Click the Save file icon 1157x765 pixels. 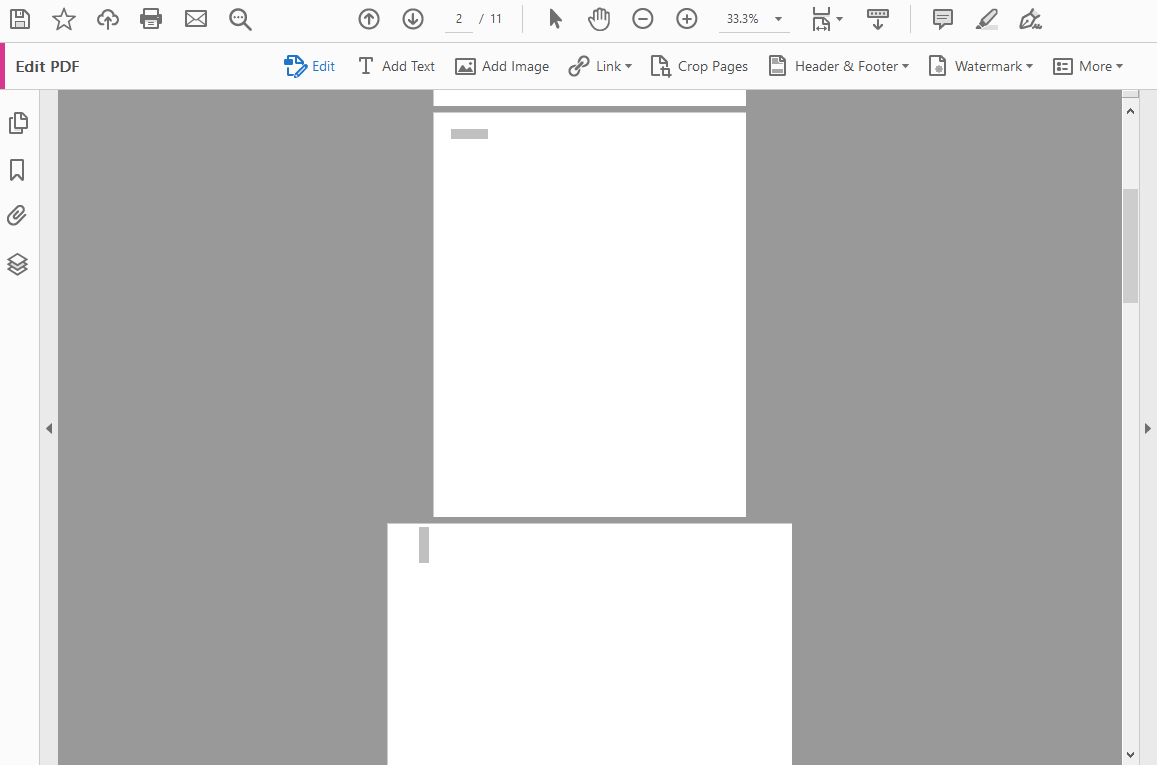coord(19,18)
